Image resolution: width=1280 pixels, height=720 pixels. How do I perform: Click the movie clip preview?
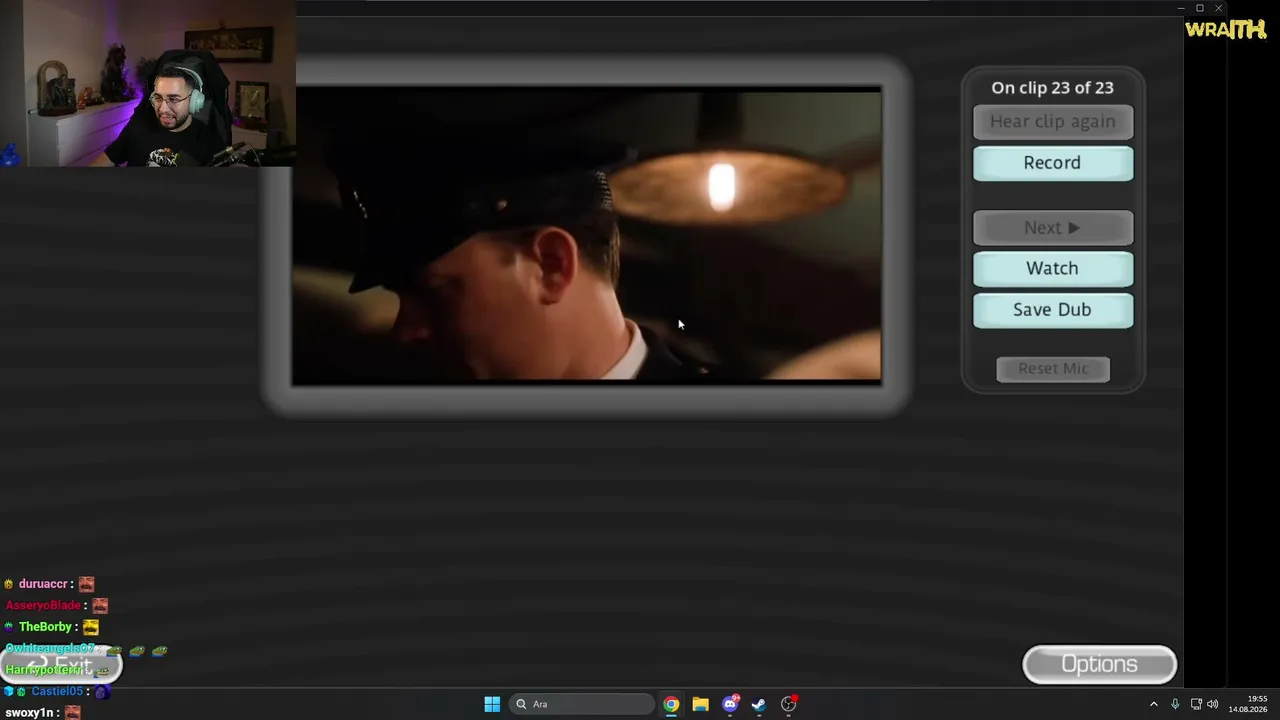tap(586, 236)
